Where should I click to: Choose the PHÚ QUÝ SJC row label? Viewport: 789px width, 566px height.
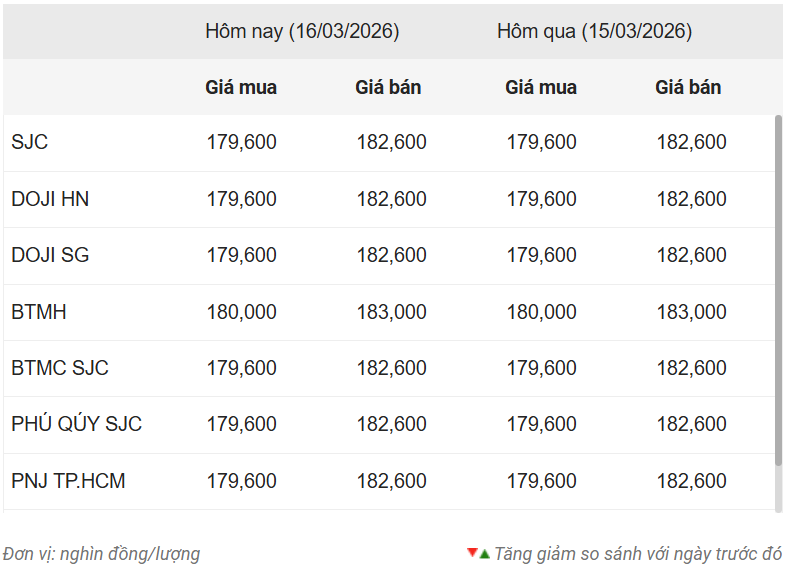click(x=77, y=424)
